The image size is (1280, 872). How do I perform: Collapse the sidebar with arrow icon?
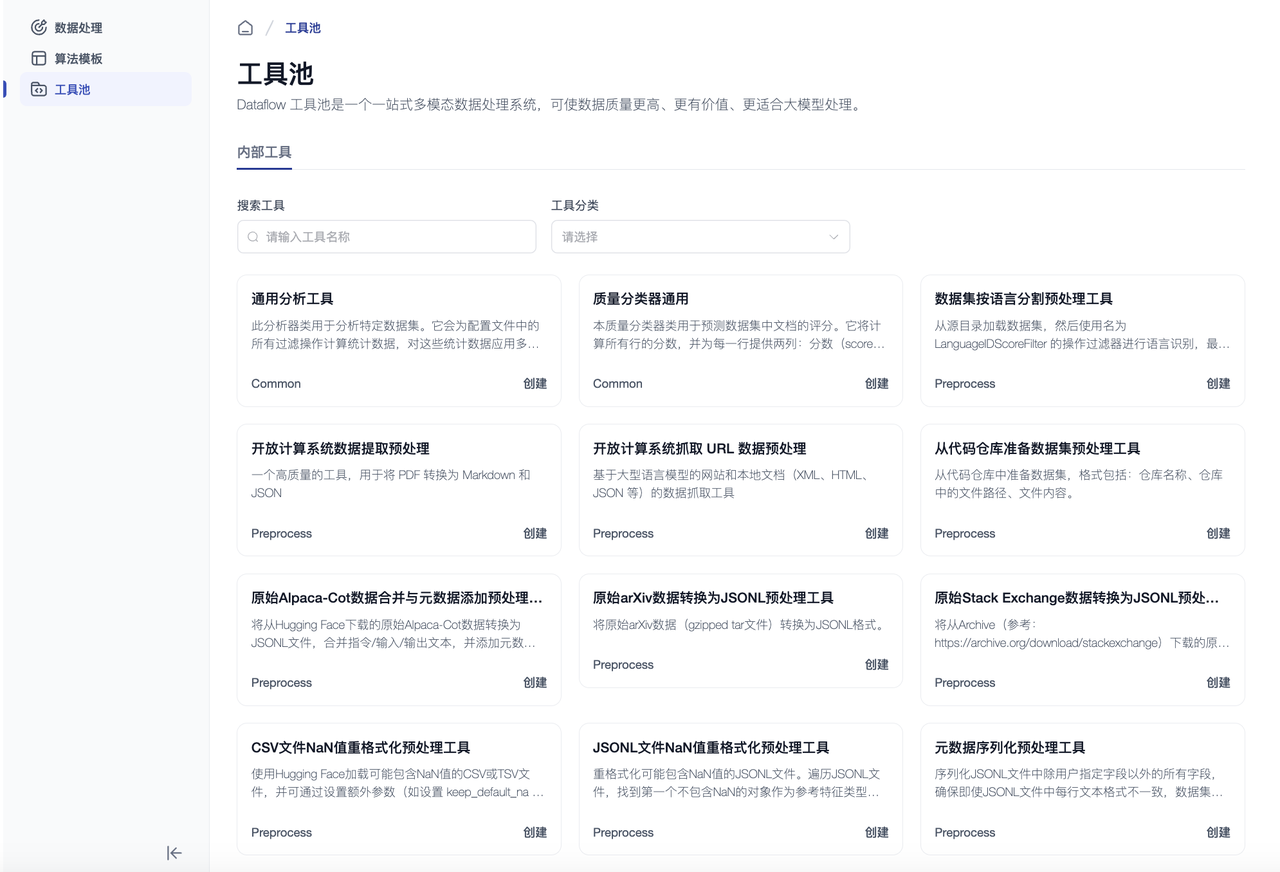174,853
